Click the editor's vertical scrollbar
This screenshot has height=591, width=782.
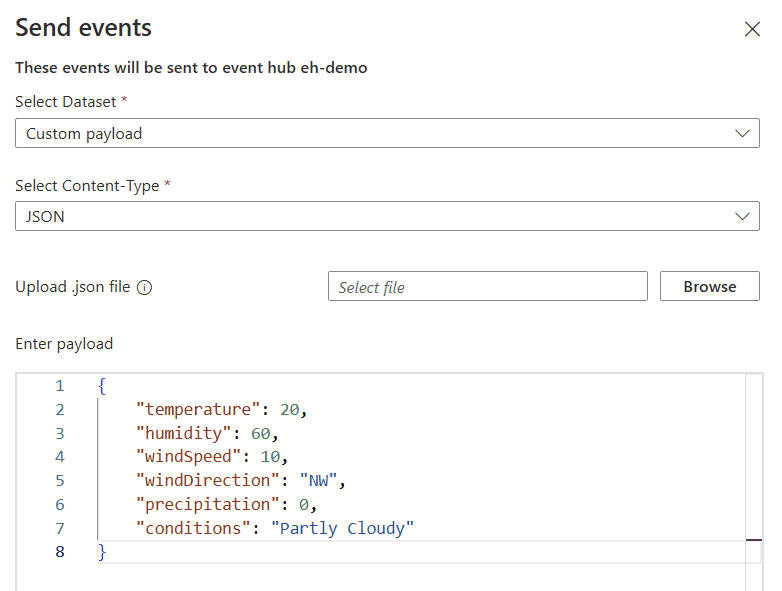pyautogui.click(x=754, y=482)
